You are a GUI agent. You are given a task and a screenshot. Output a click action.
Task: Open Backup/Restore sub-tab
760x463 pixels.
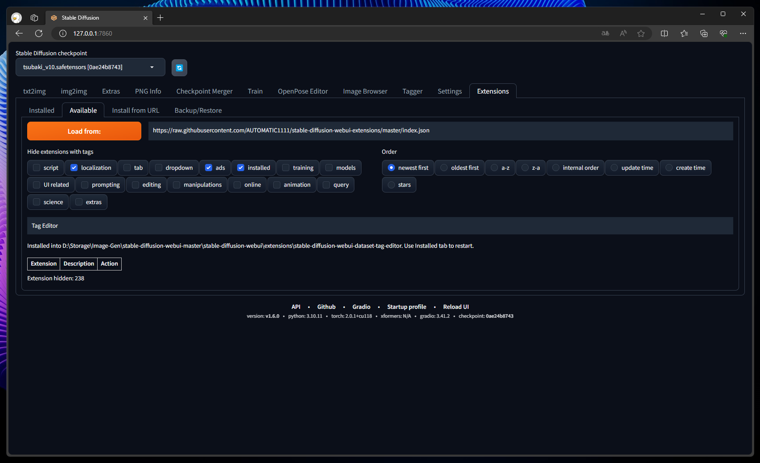click(198, 111)
